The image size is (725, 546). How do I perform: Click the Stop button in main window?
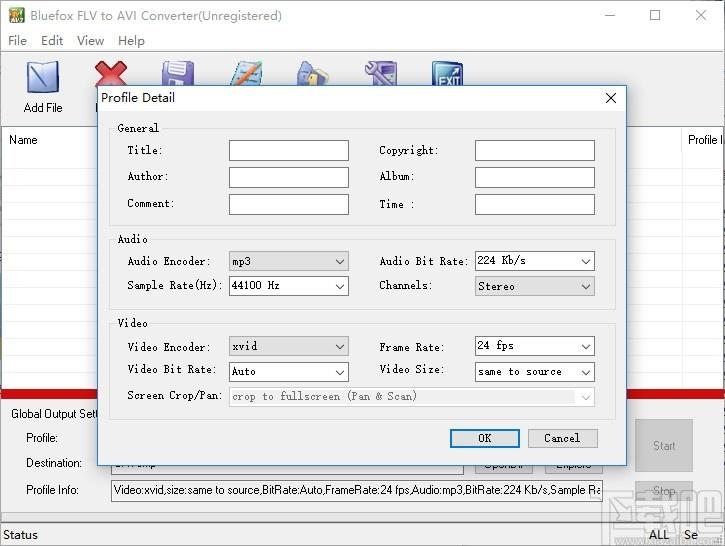click(x=664, y=491)
